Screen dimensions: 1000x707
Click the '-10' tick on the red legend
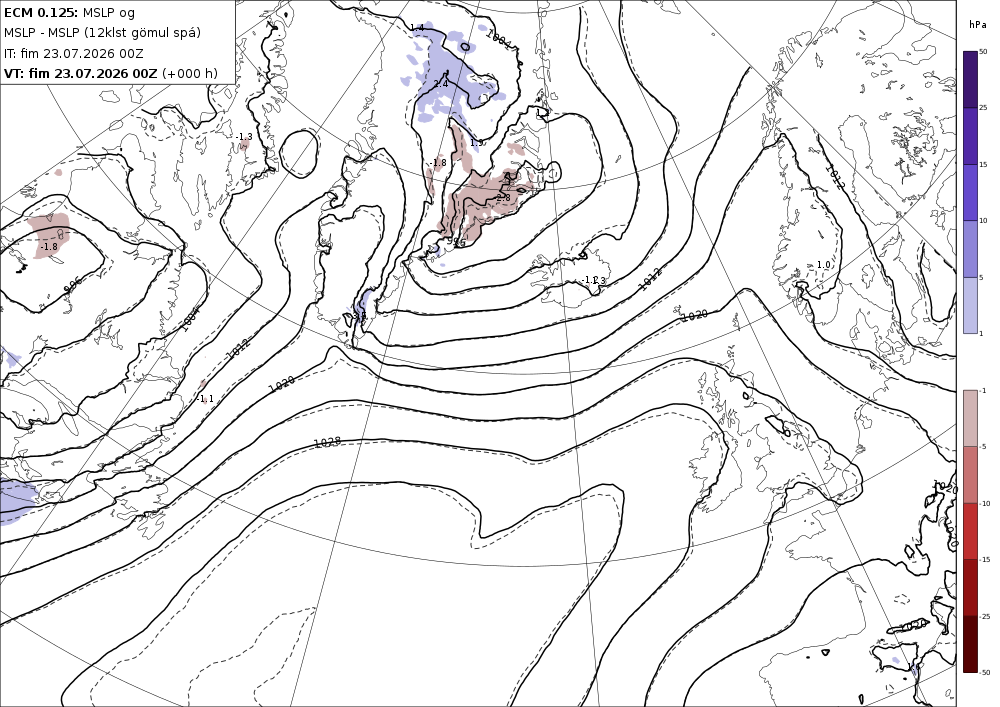pyautogui.click(x=985, y=503)
